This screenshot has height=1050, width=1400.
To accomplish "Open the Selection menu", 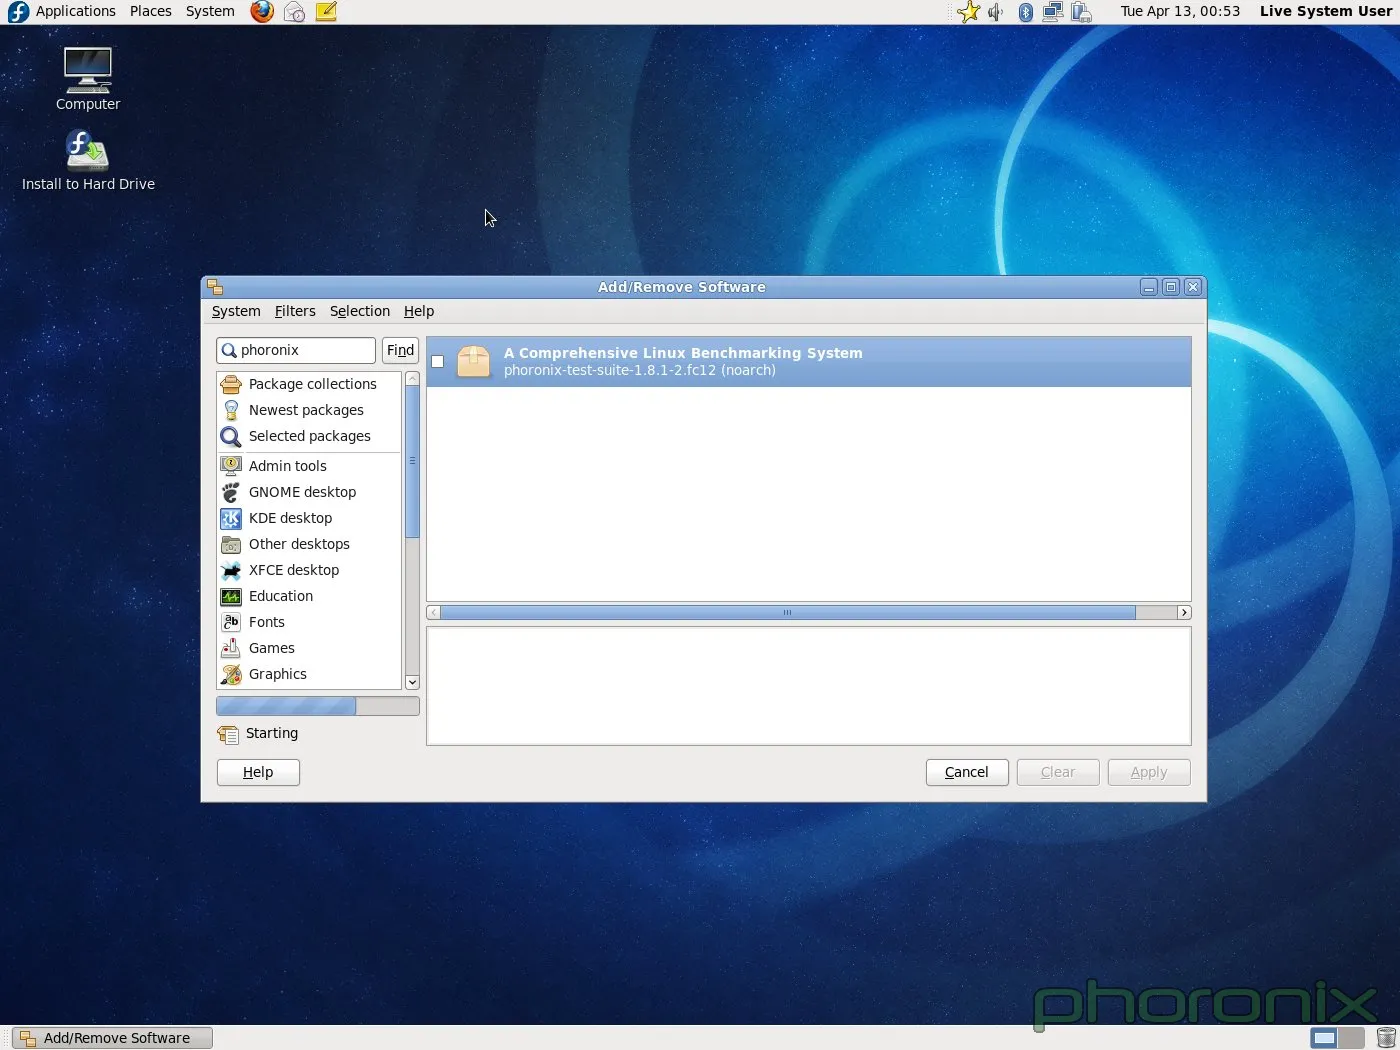I will point(360,311).
